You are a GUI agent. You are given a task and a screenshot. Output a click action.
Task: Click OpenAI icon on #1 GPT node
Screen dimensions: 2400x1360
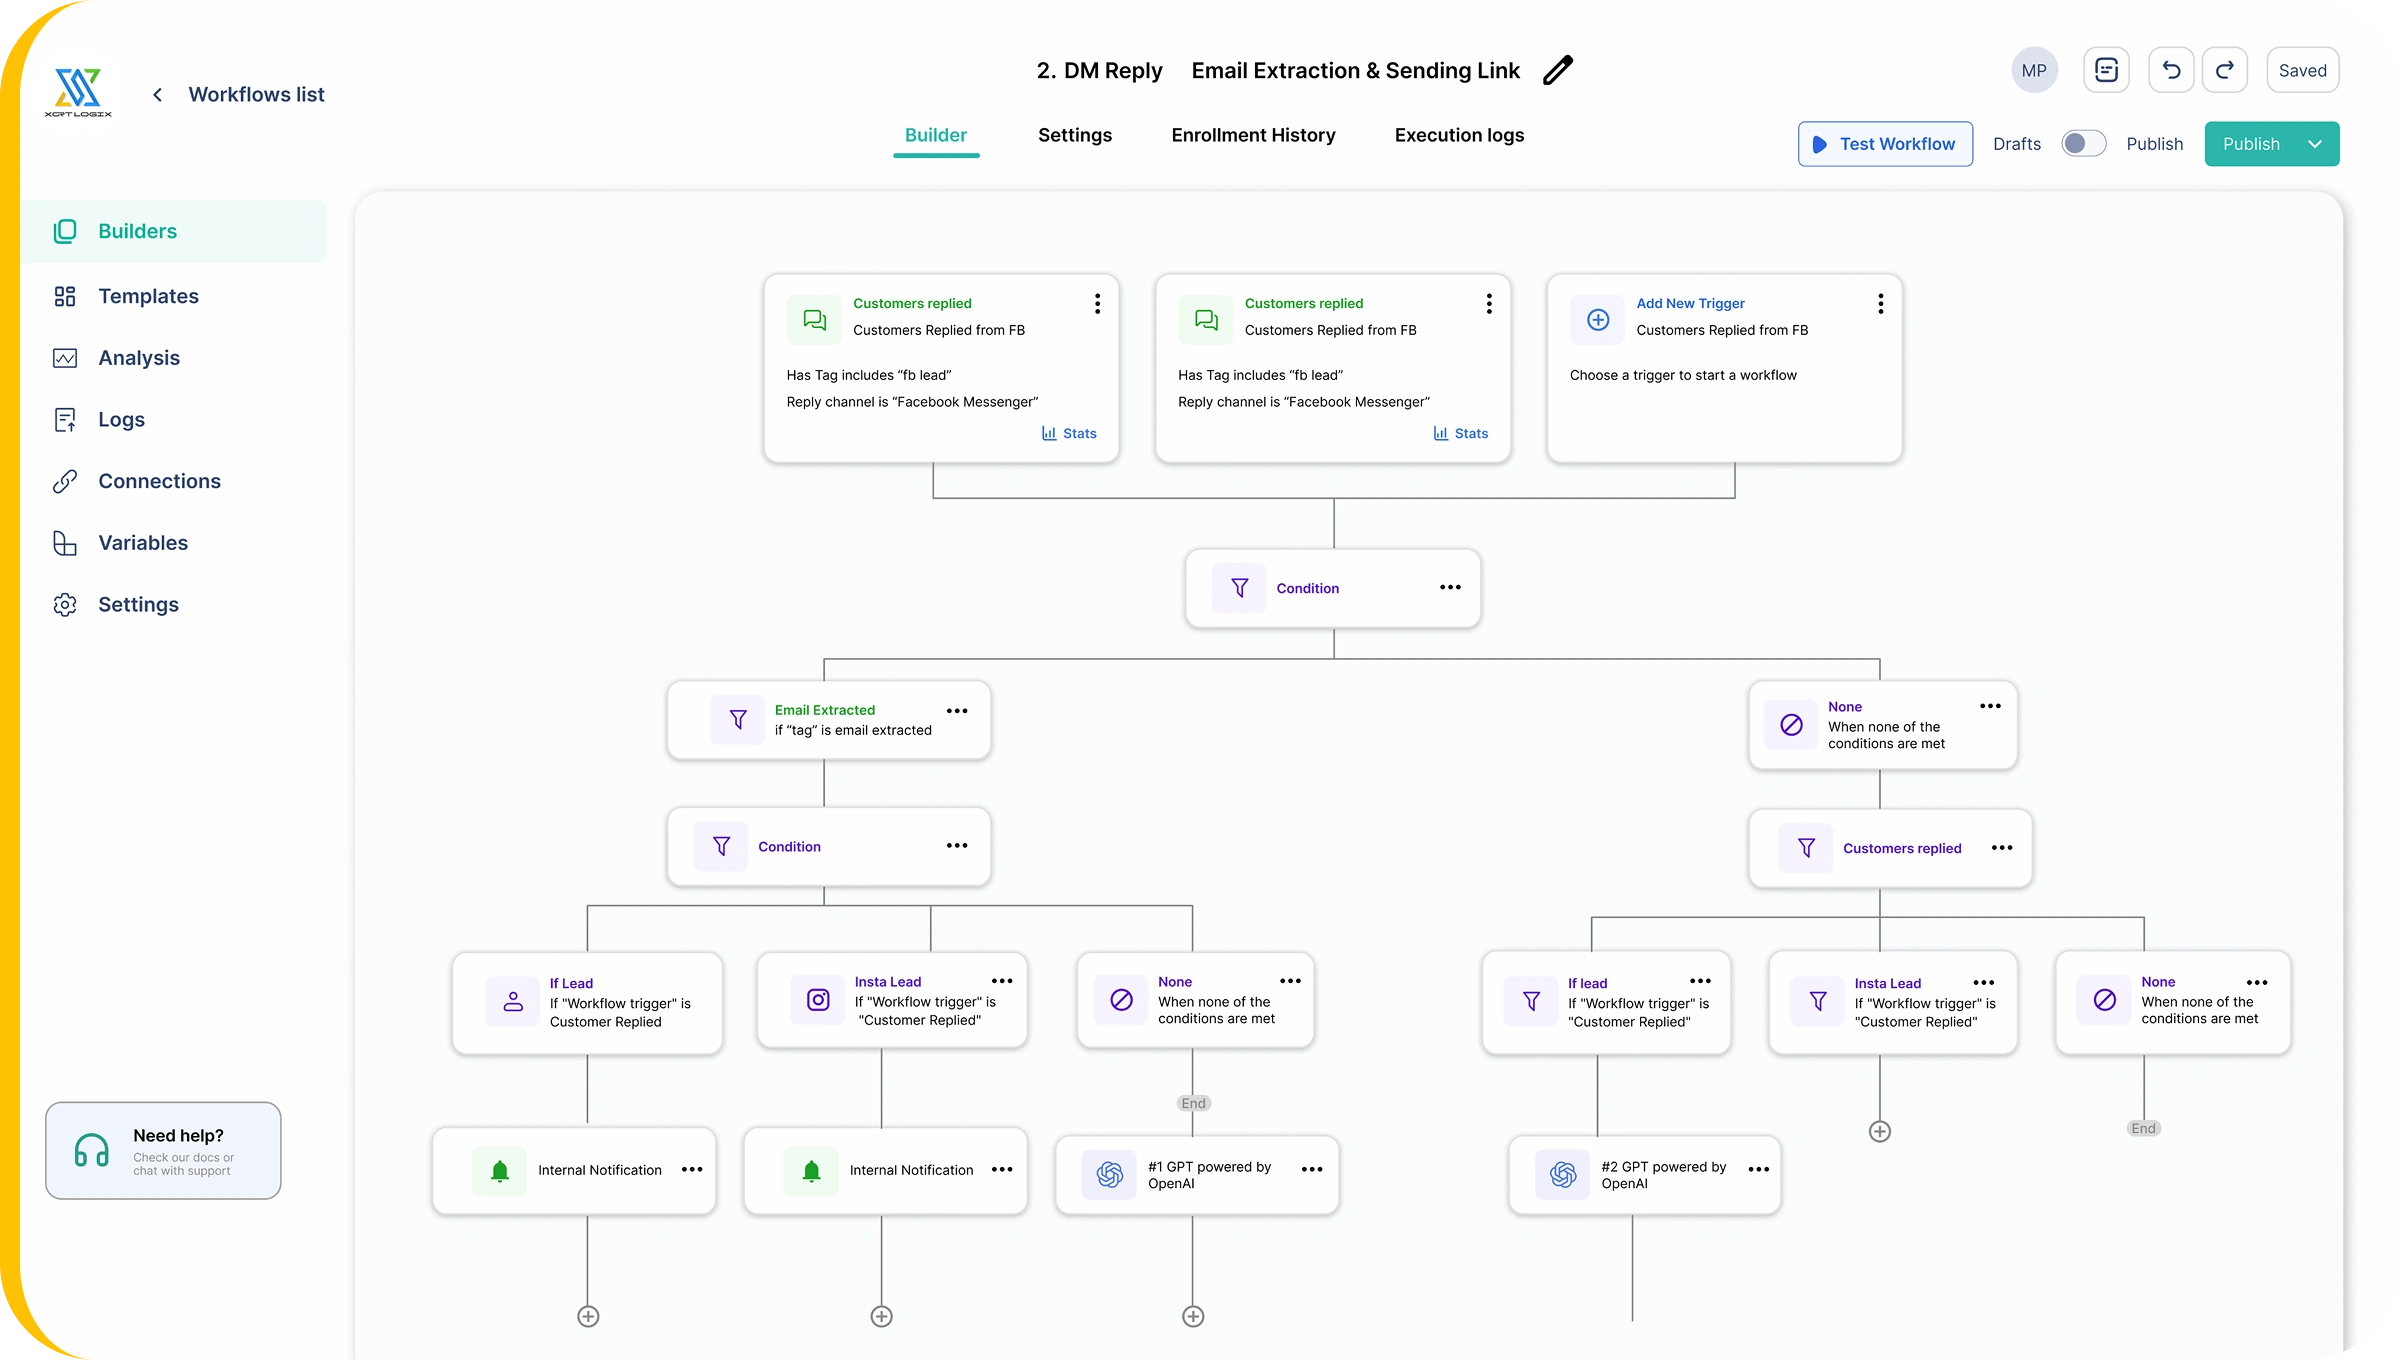pos(1109,1174)
